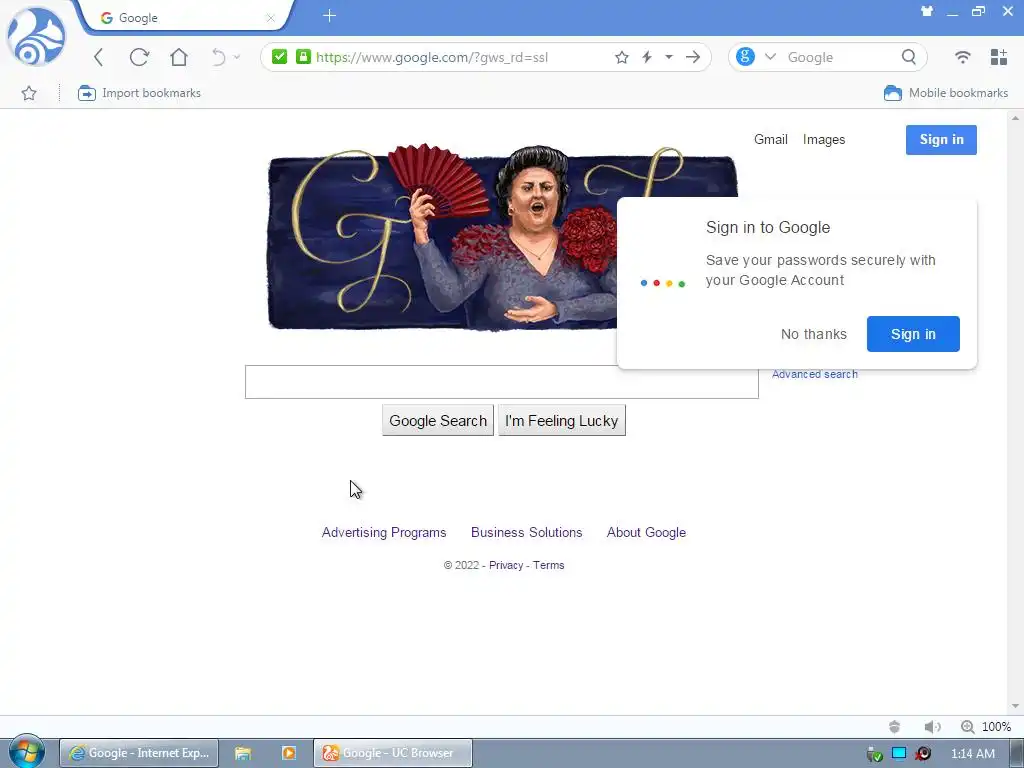Click the 100% zoom level
This screenshot has width=1024, height=768.
coord(997,727)
